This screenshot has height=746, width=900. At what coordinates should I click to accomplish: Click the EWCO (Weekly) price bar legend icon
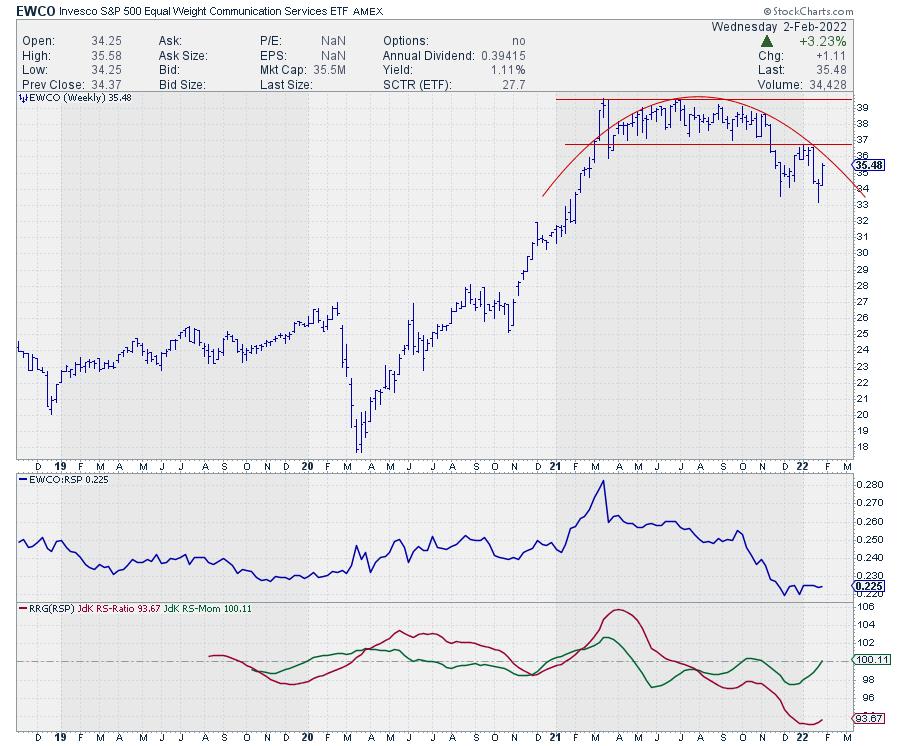point(22,98)
